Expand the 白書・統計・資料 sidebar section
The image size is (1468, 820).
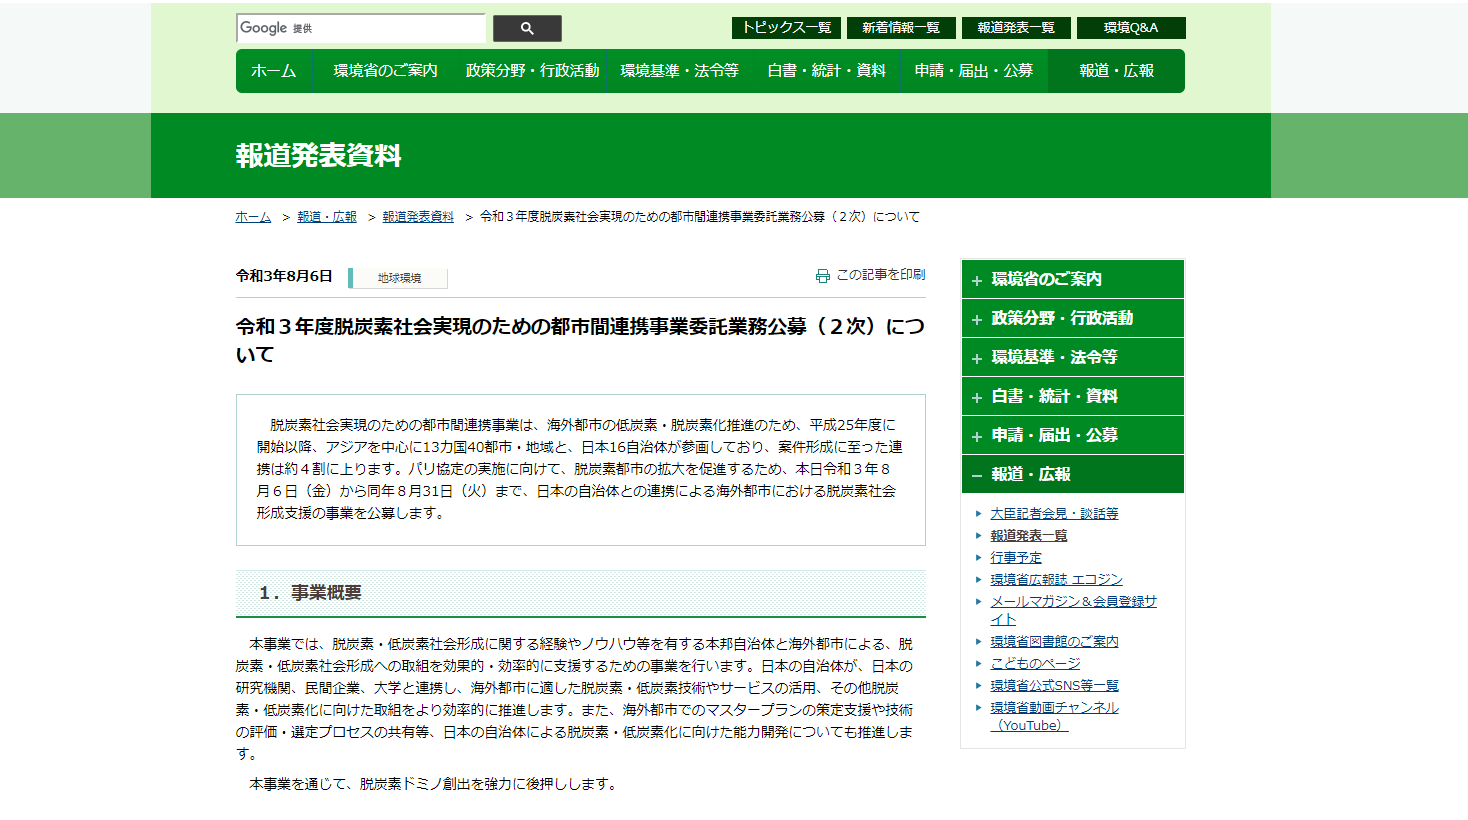tap(1072, 396)
